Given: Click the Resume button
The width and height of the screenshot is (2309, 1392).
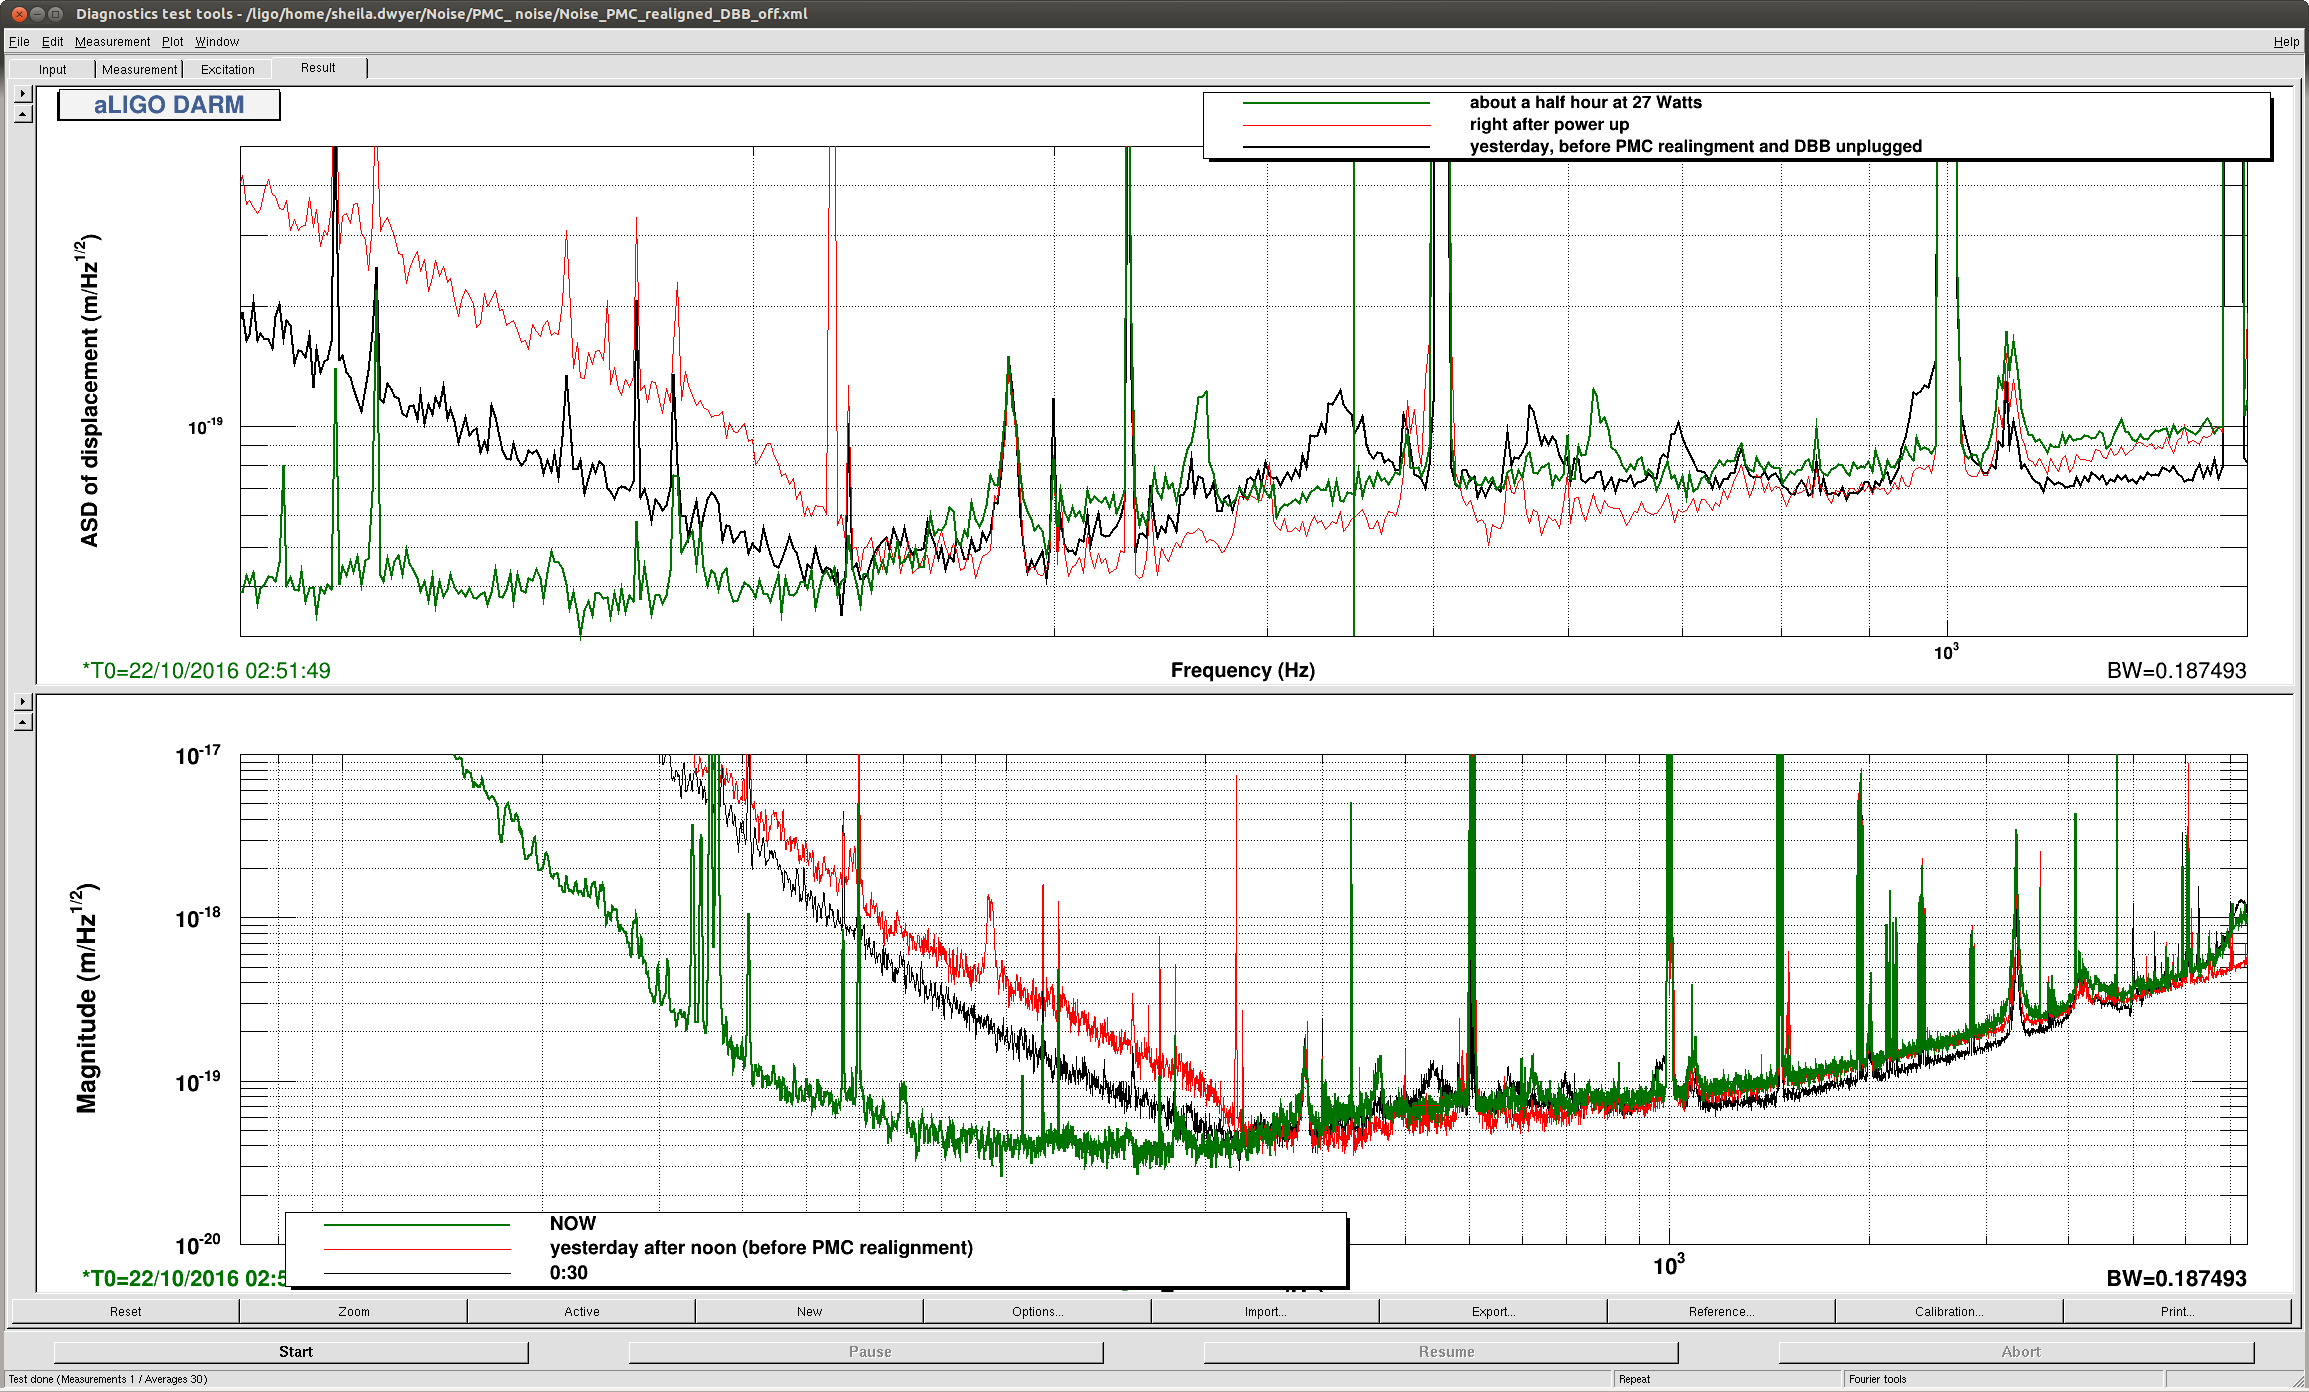Looking at the screenshot, I should [1441, 1351].
